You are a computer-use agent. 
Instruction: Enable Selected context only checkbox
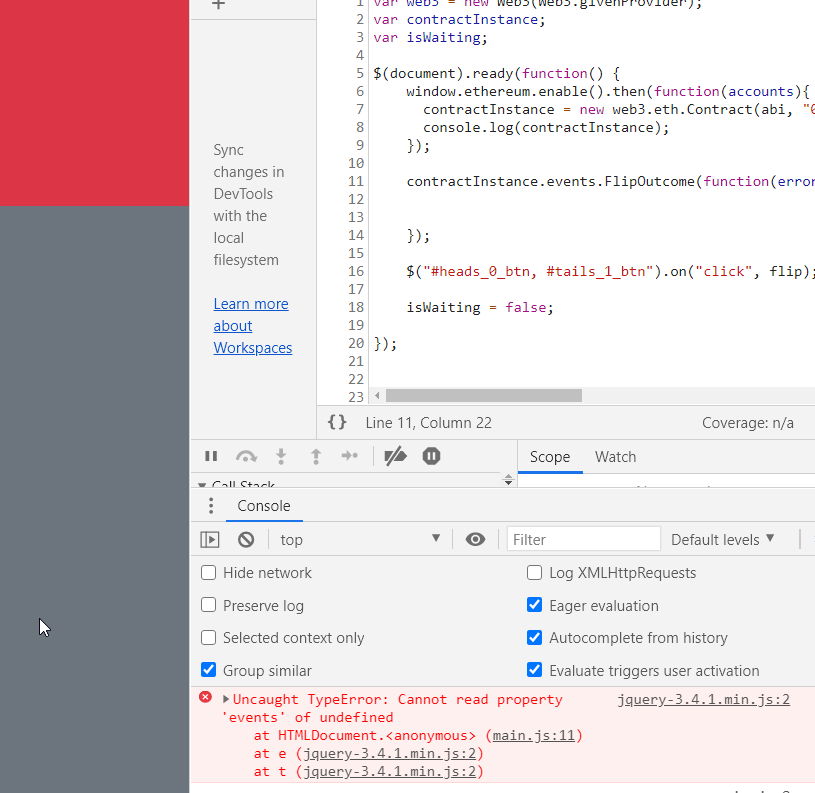point(208,638)
